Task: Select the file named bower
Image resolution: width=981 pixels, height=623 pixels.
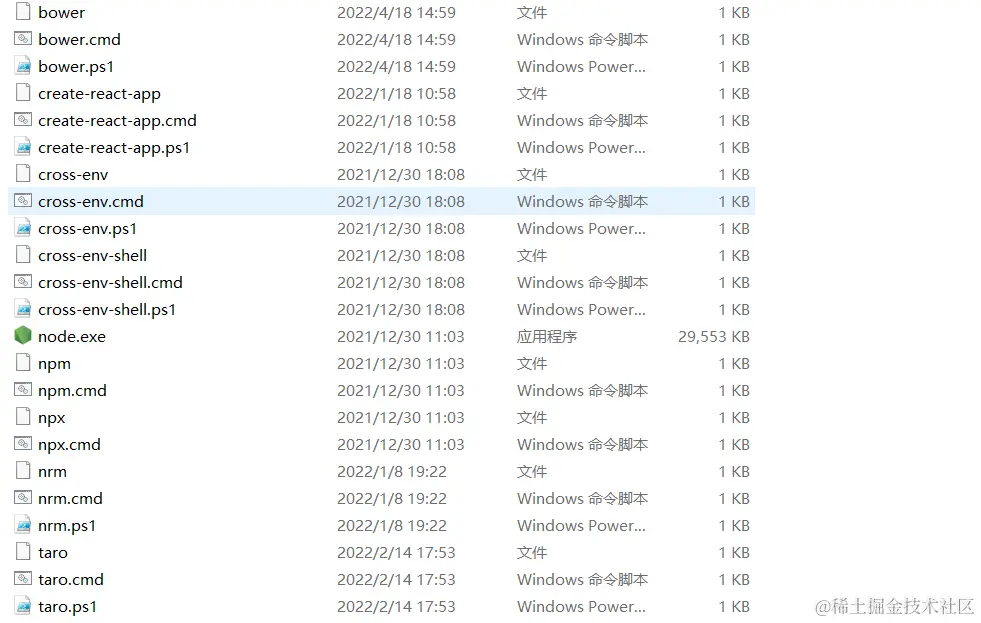Action: pos(61,13)
